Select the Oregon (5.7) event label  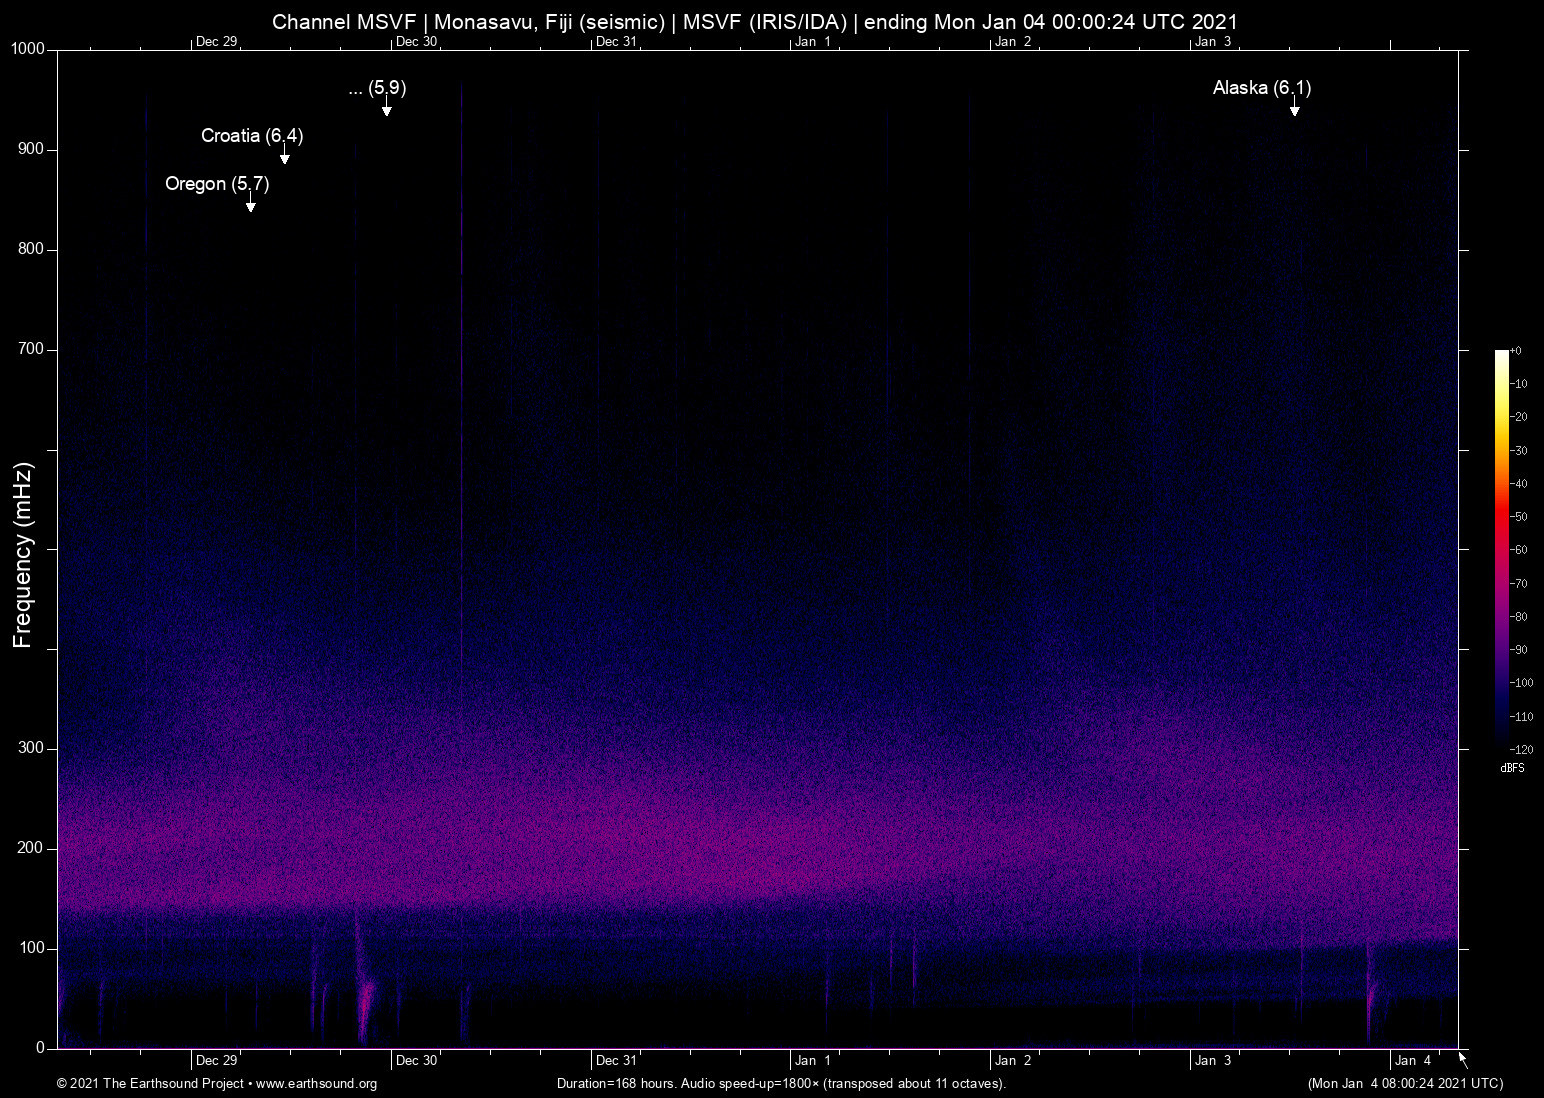(x=217, y=184)
